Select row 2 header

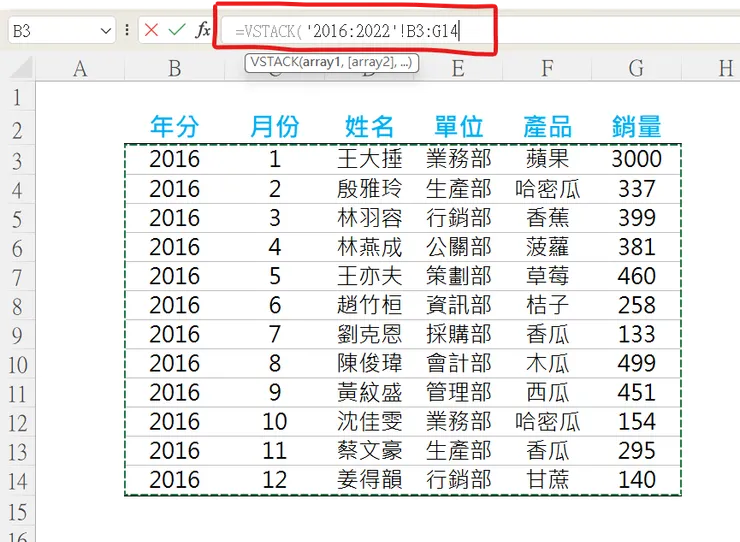click(17, 129)
